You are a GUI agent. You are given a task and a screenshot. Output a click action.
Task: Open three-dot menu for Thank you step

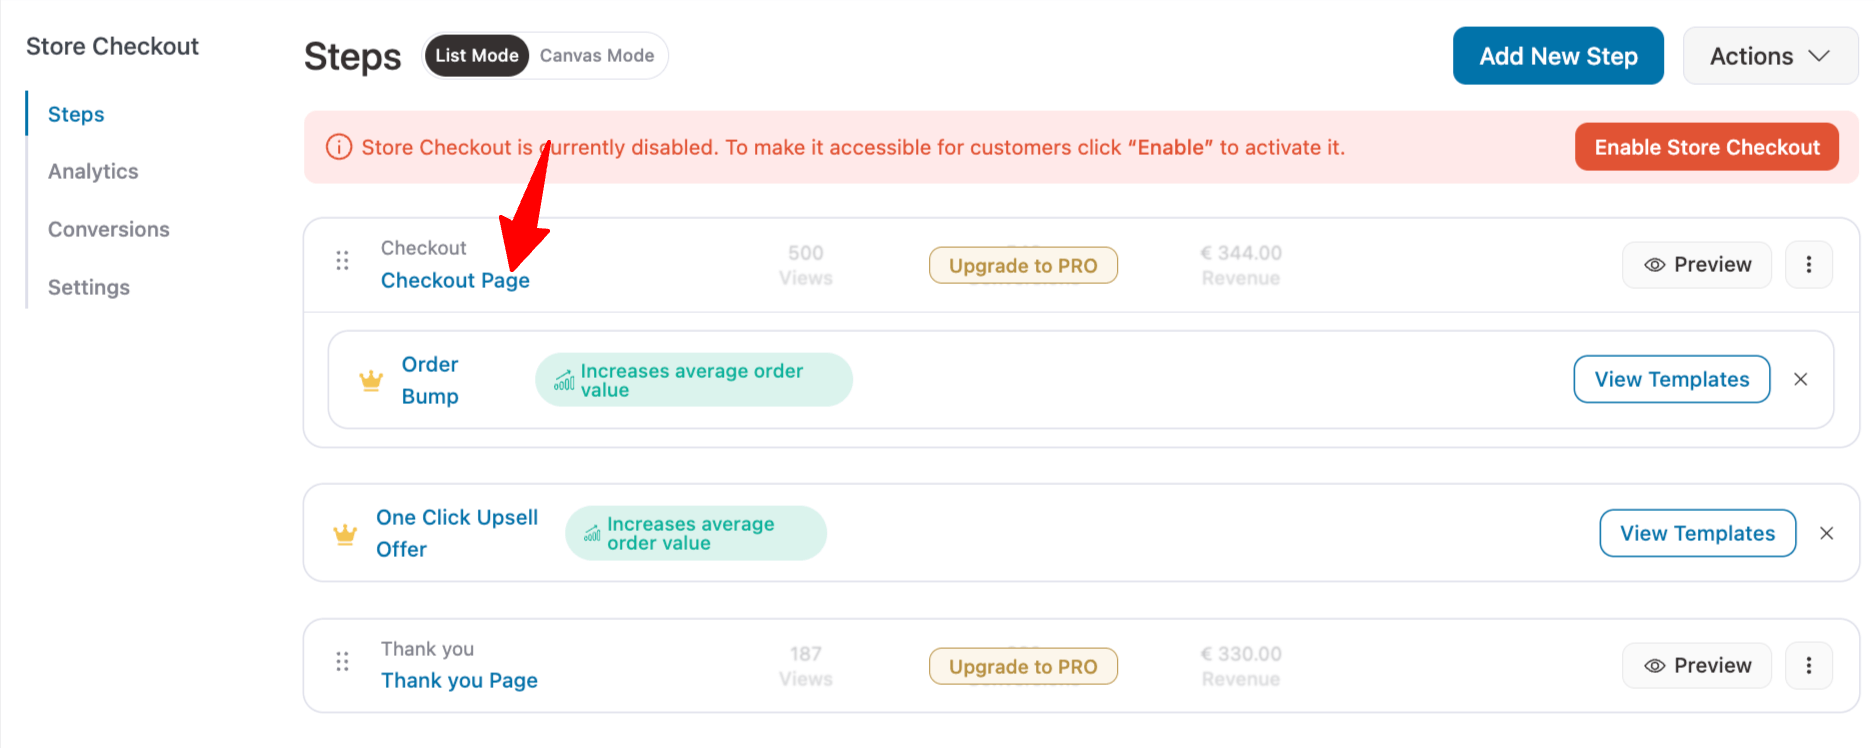pos(1808,666)
